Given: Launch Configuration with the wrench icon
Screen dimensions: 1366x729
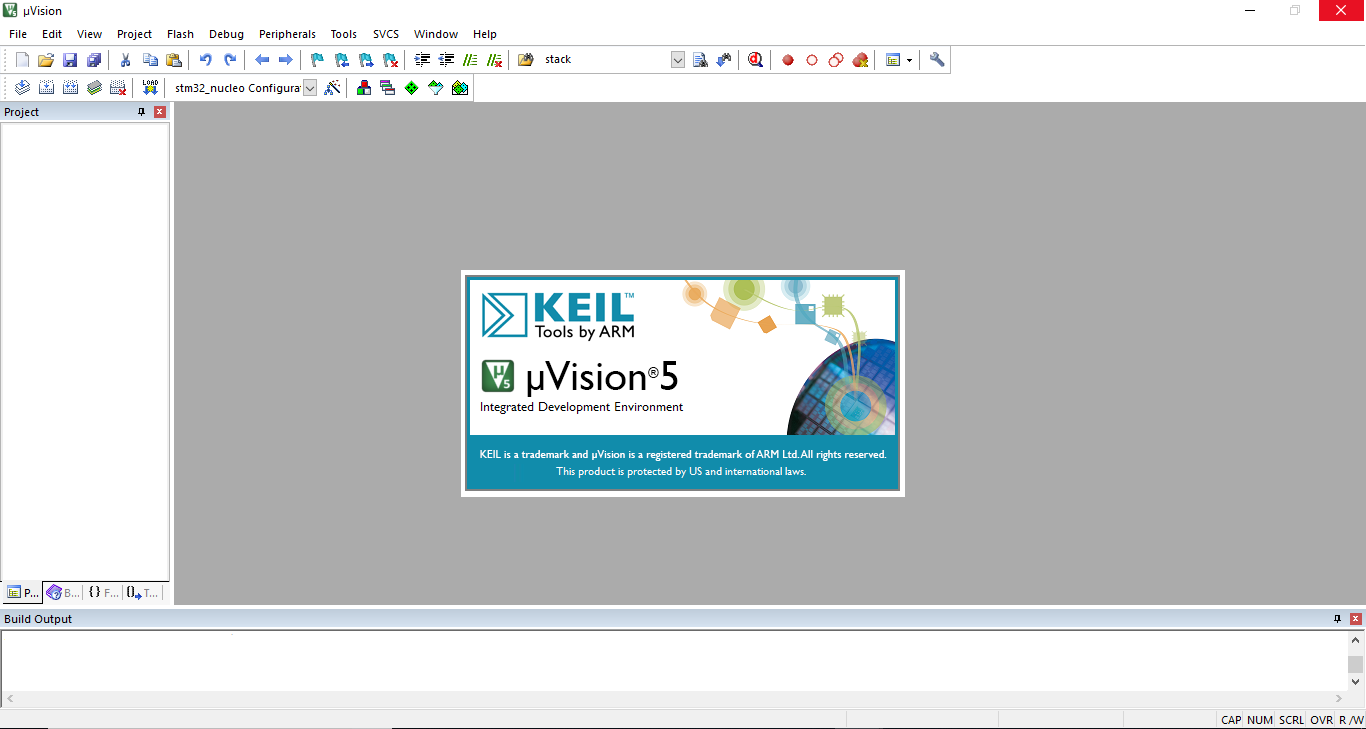Looking at the screenshot, I should 936,59.
